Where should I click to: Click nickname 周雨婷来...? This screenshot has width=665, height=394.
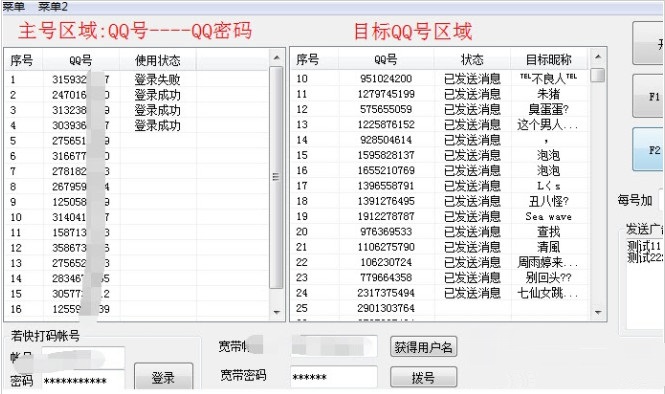[547, 262]
